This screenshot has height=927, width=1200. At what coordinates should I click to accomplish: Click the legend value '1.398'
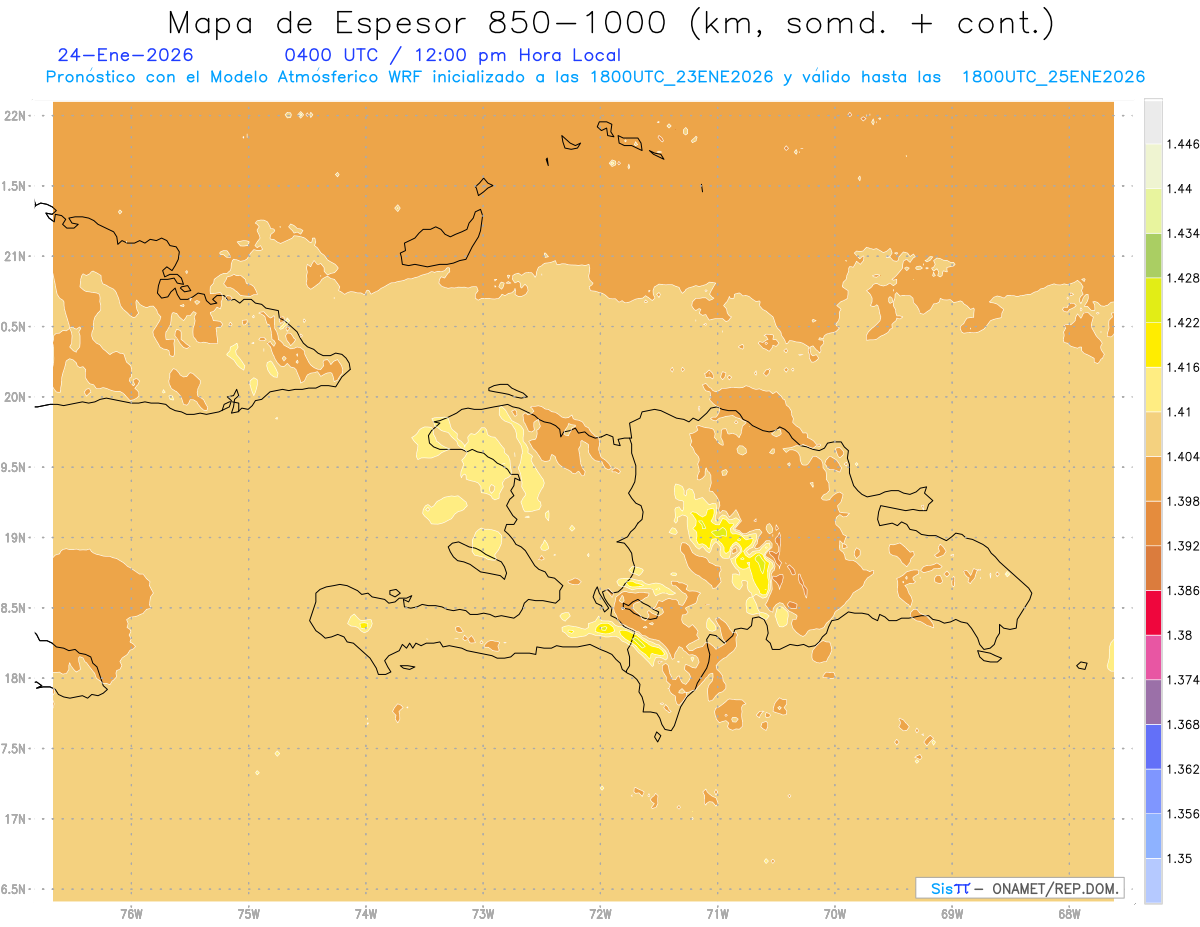1184,501
